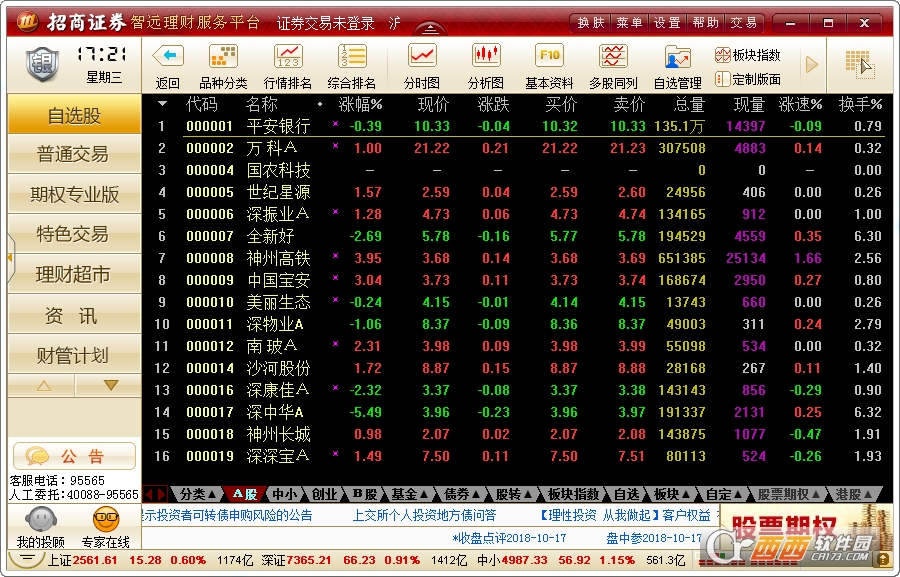Open 换肤 skin option
Image resolution: width=900 pixels, height=577 pixels.
tap(591, 22)
